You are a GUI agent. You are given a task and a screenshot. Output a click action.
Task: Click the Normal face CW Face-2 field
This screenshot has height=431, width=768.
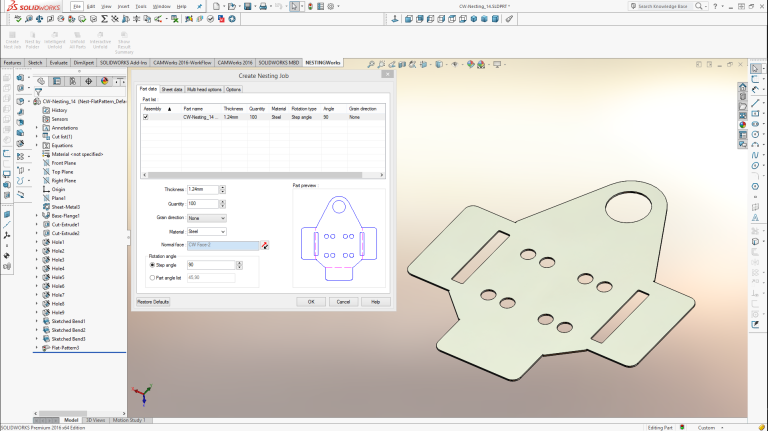223,245
